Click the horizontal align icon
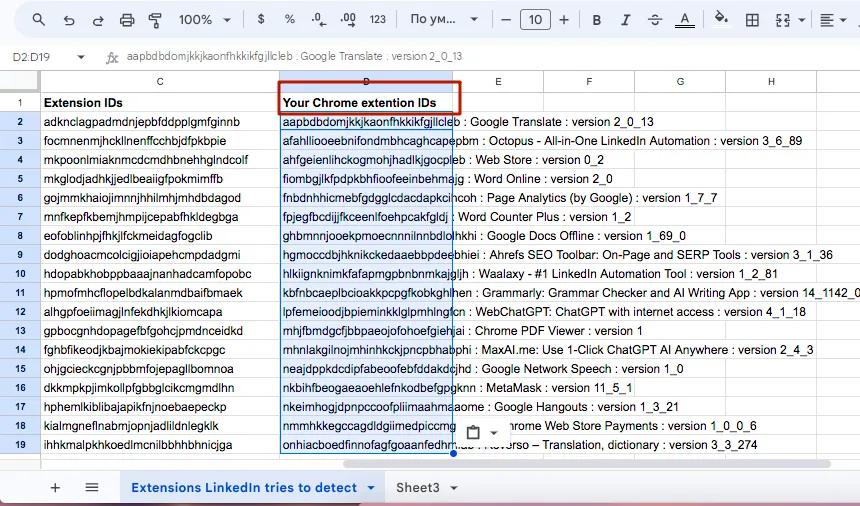 (x=827, y=20)
